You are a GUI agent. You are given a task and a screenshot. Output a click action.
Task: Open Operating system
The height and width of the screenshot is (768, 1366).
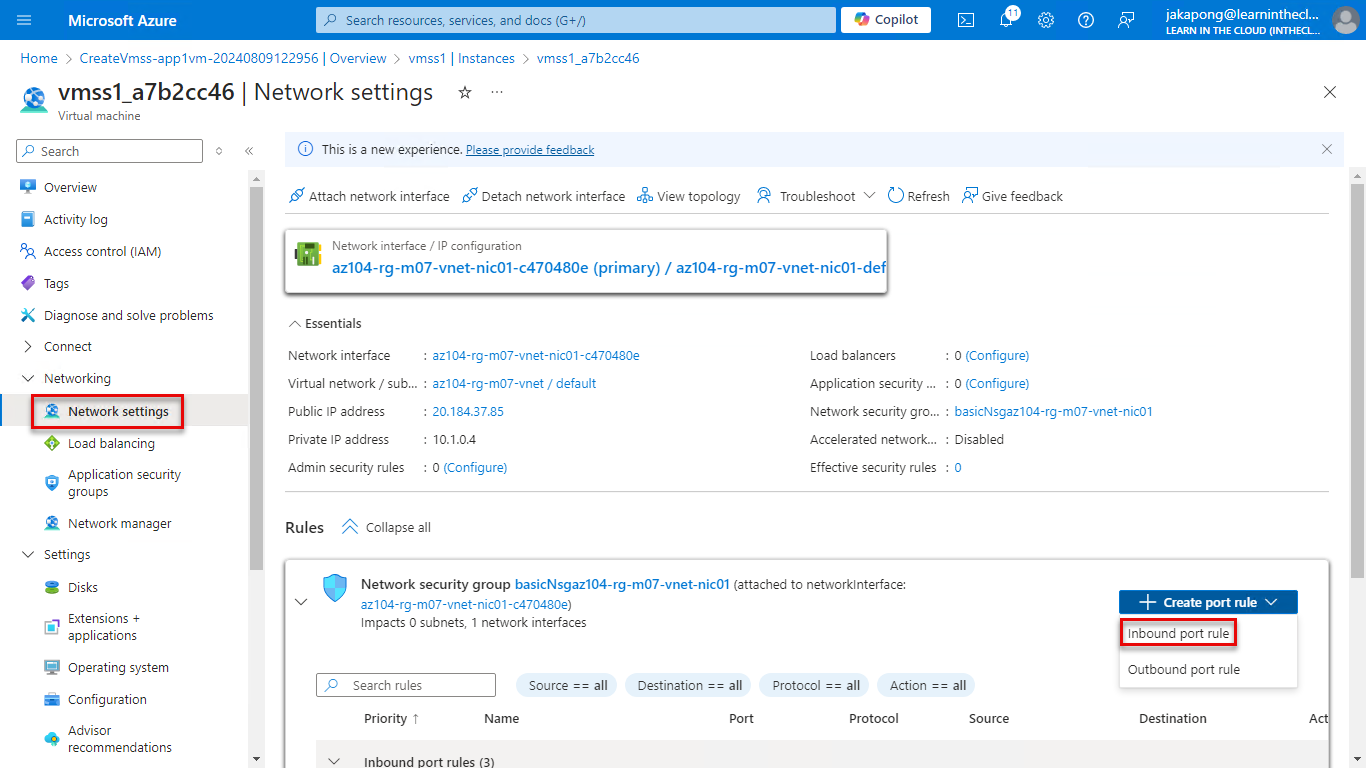118,667
